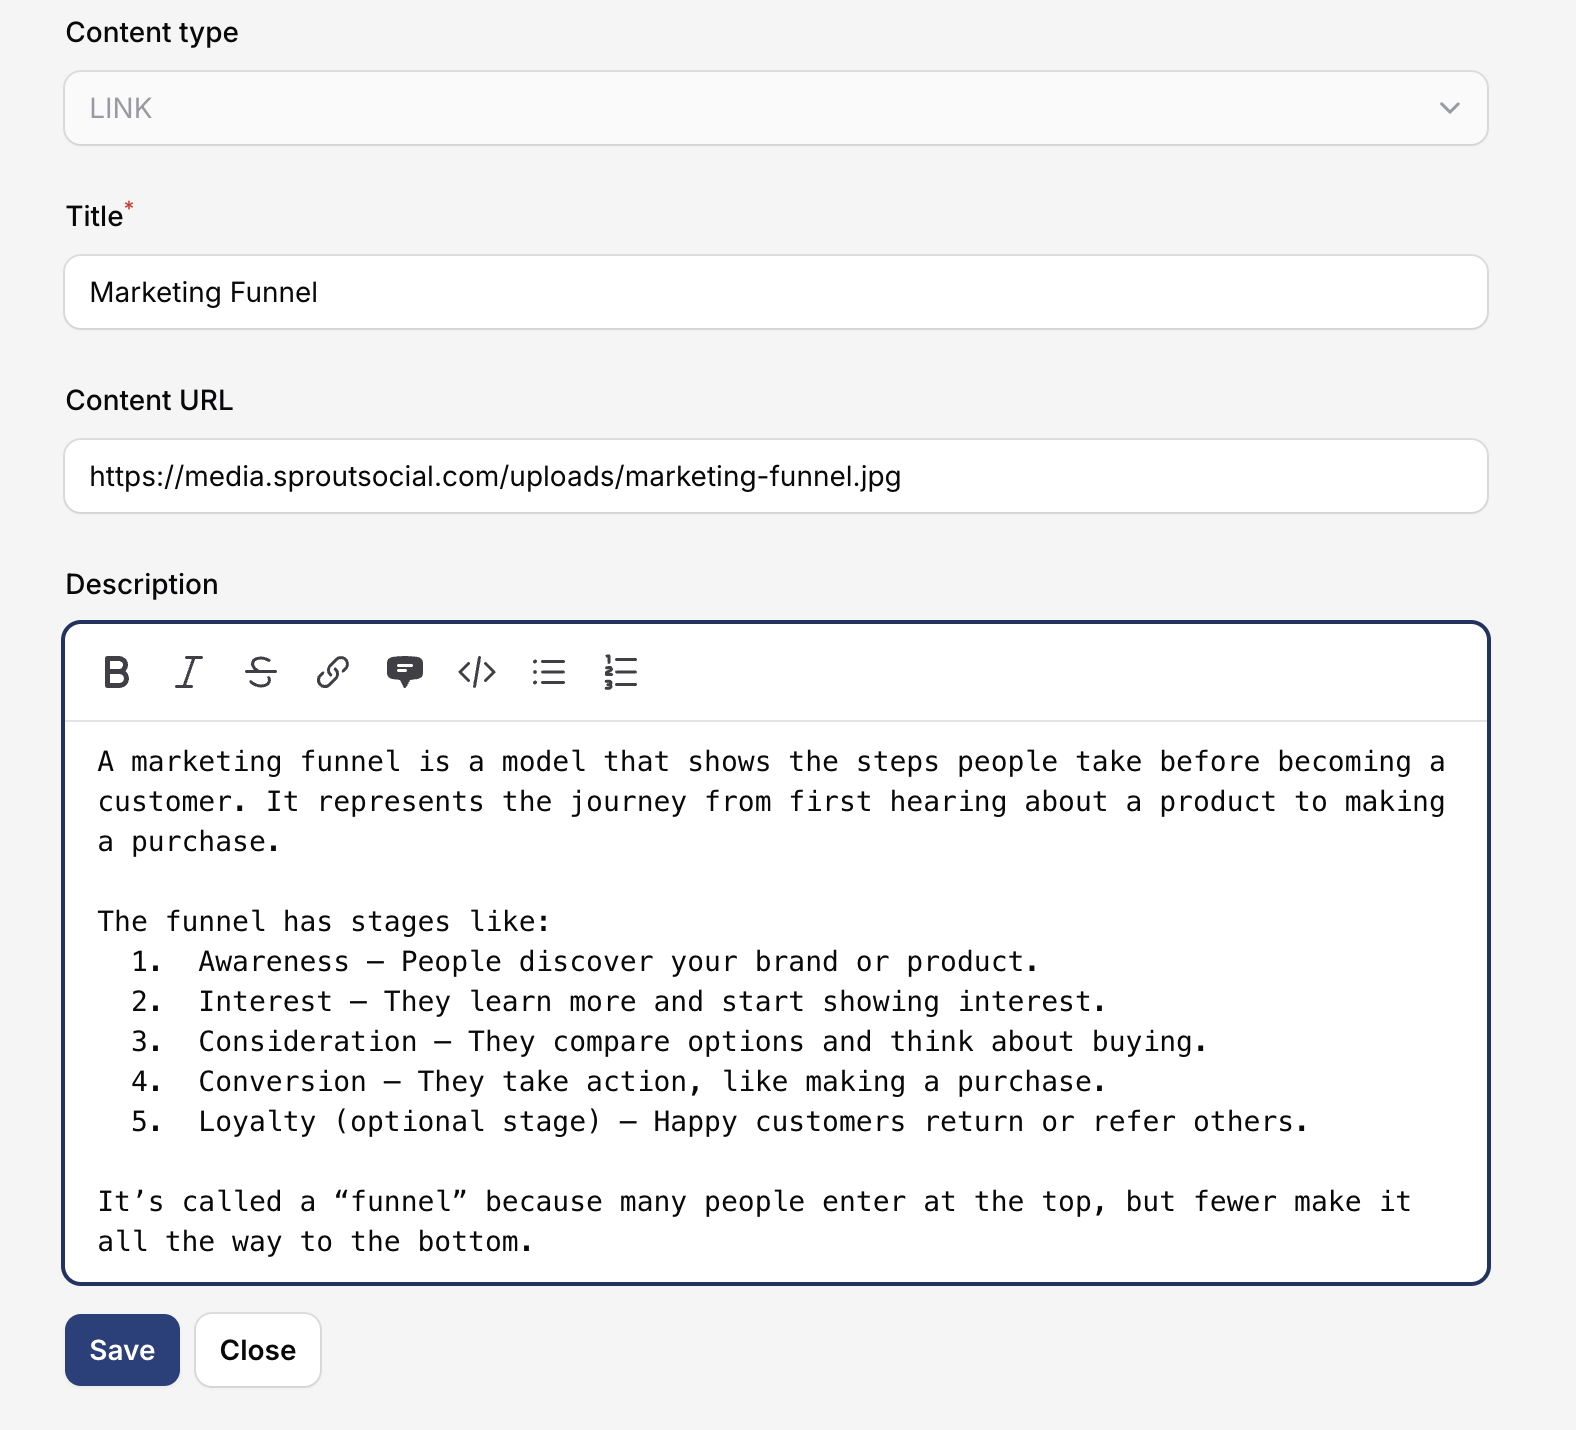Insert a hyperlink using the link icon
Viewport: 1576px width, 1430px height.
333,672
